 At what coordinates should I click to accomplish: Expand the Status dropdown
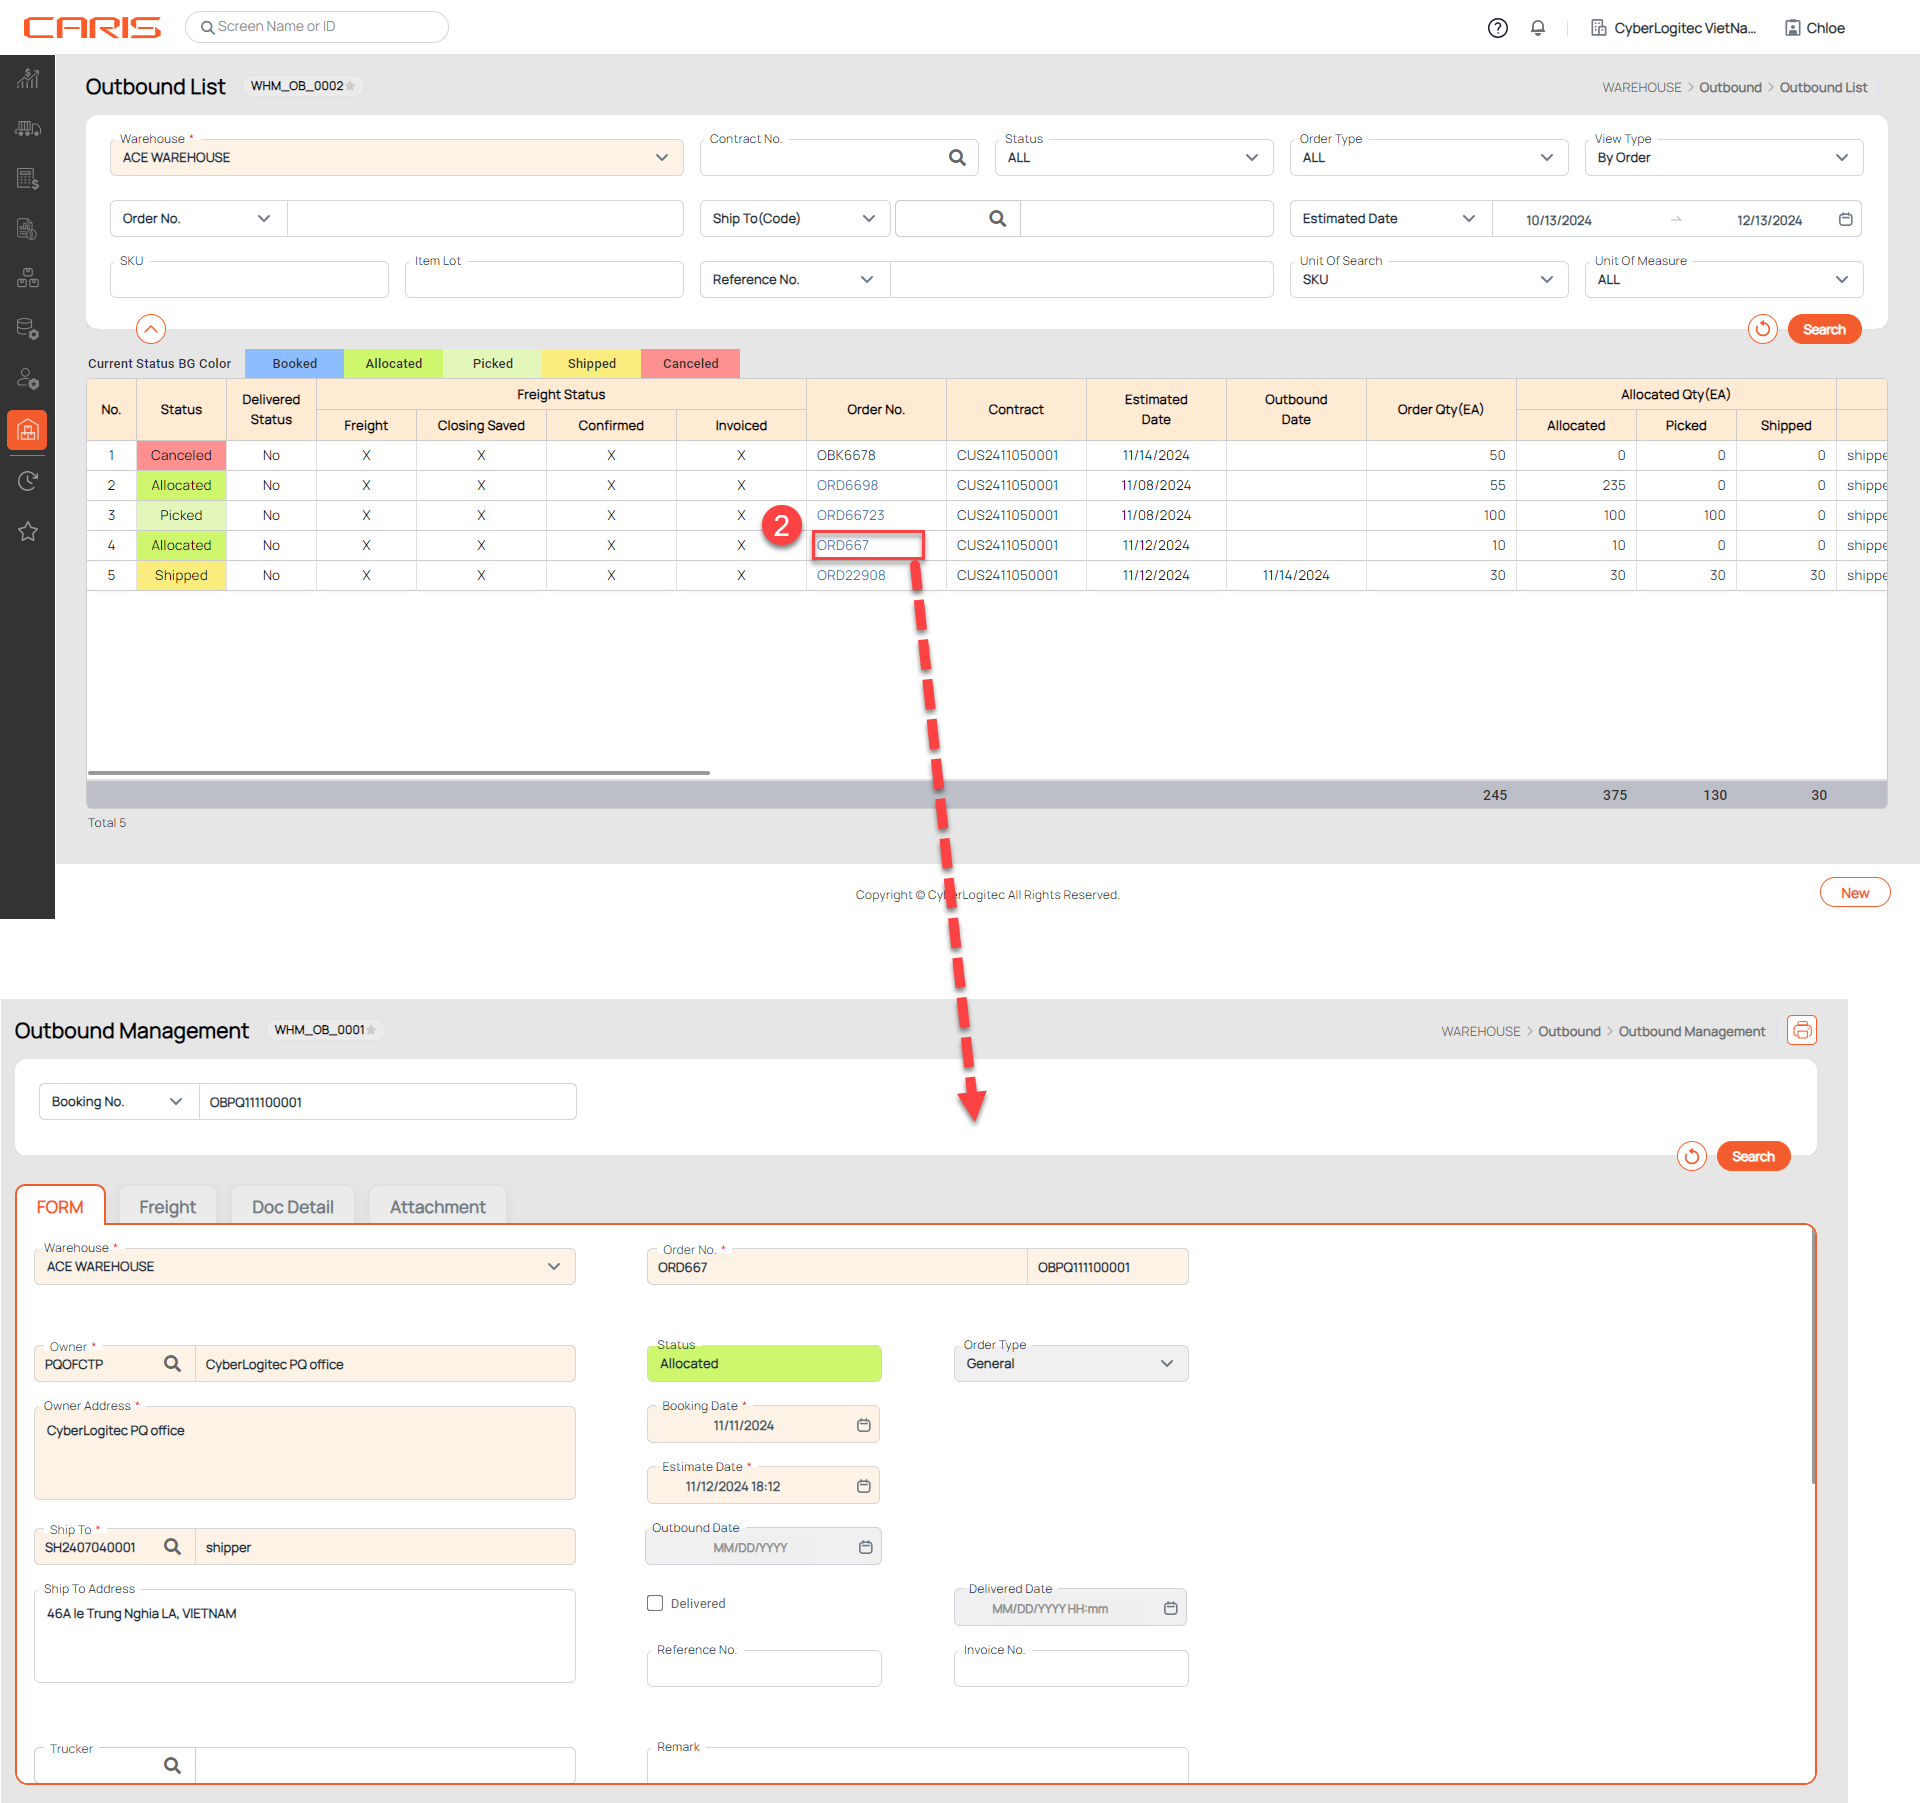(x=1133, y=158)
